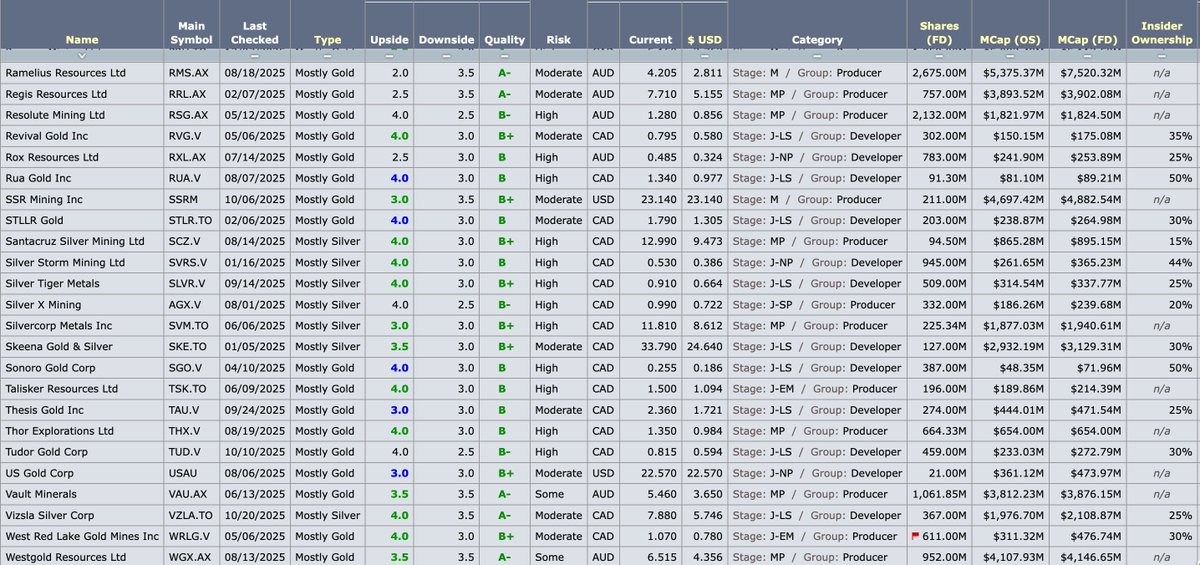Image resolution: width=1200 pixels, height=565 pixels.
Task: Select the Thesis Gold Inc name cell
Action: (45, 410)
